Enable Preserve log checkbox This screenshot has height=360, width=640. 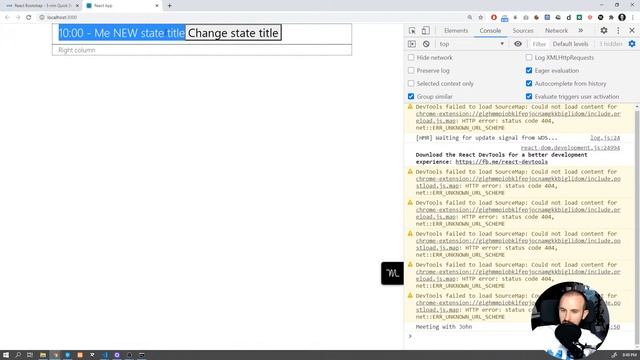pyautogui.click(x=411, y=71)
